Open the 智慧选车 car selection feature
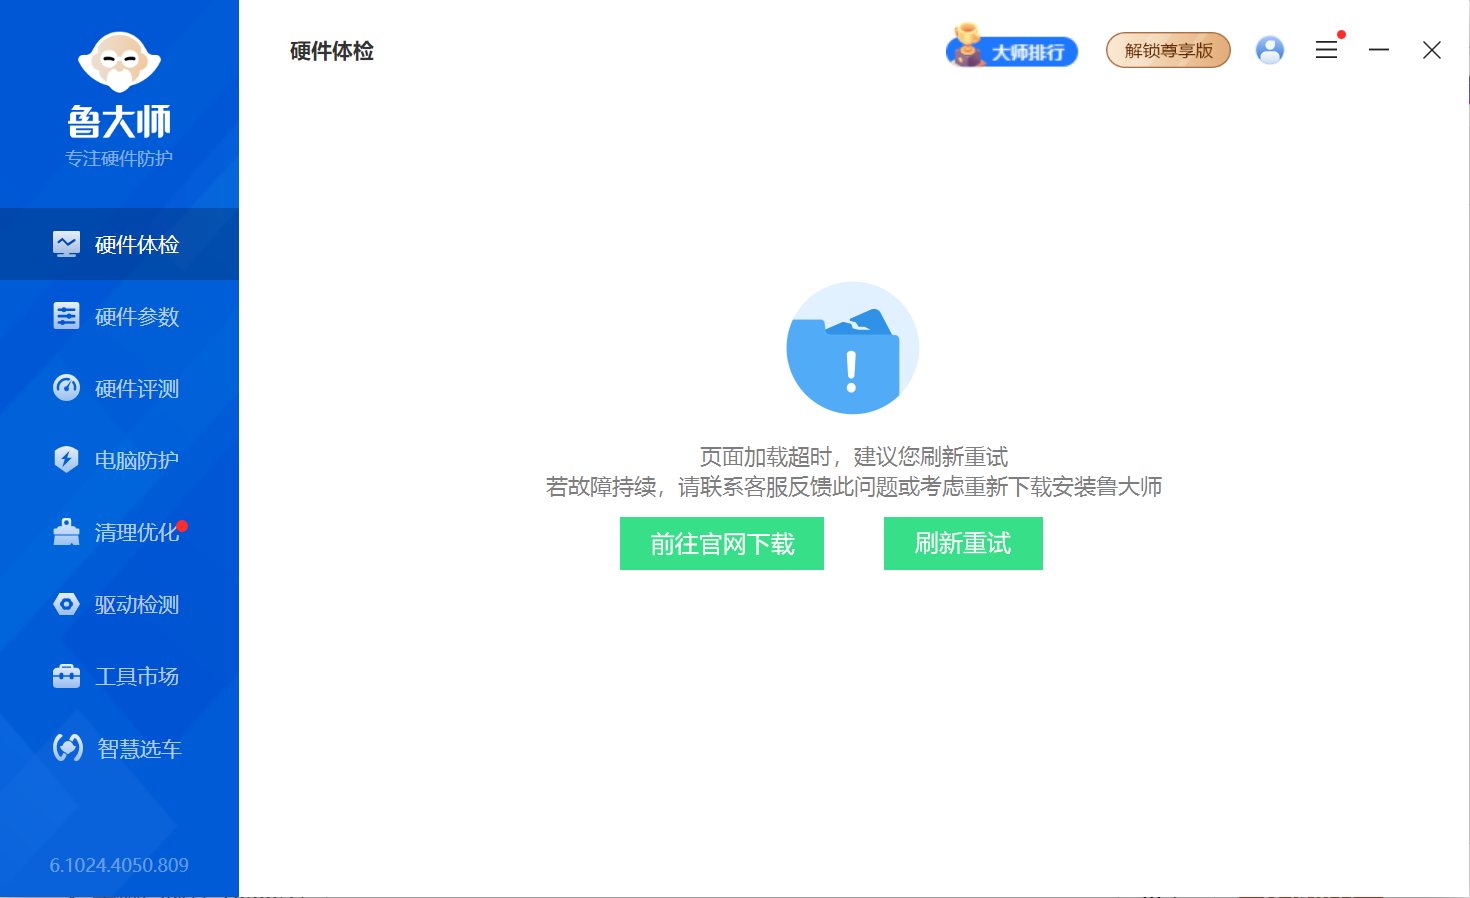1470x898 pixels. click(x=119, y=748)
